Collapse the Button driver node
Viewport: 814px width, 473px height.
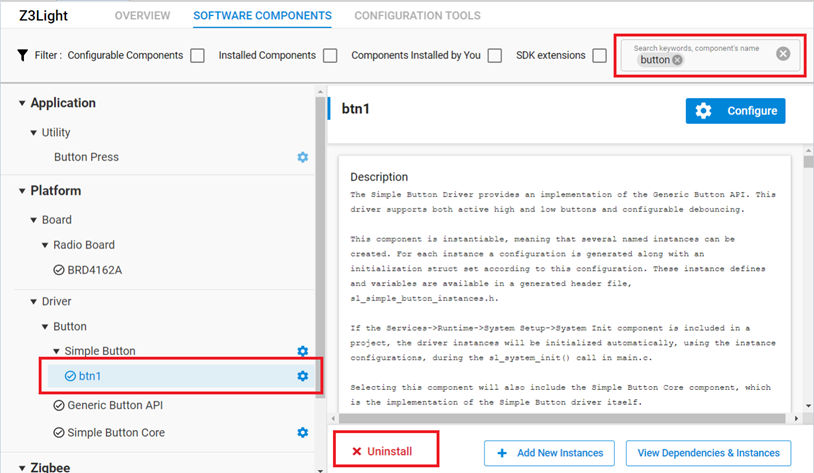pos(45,327)
